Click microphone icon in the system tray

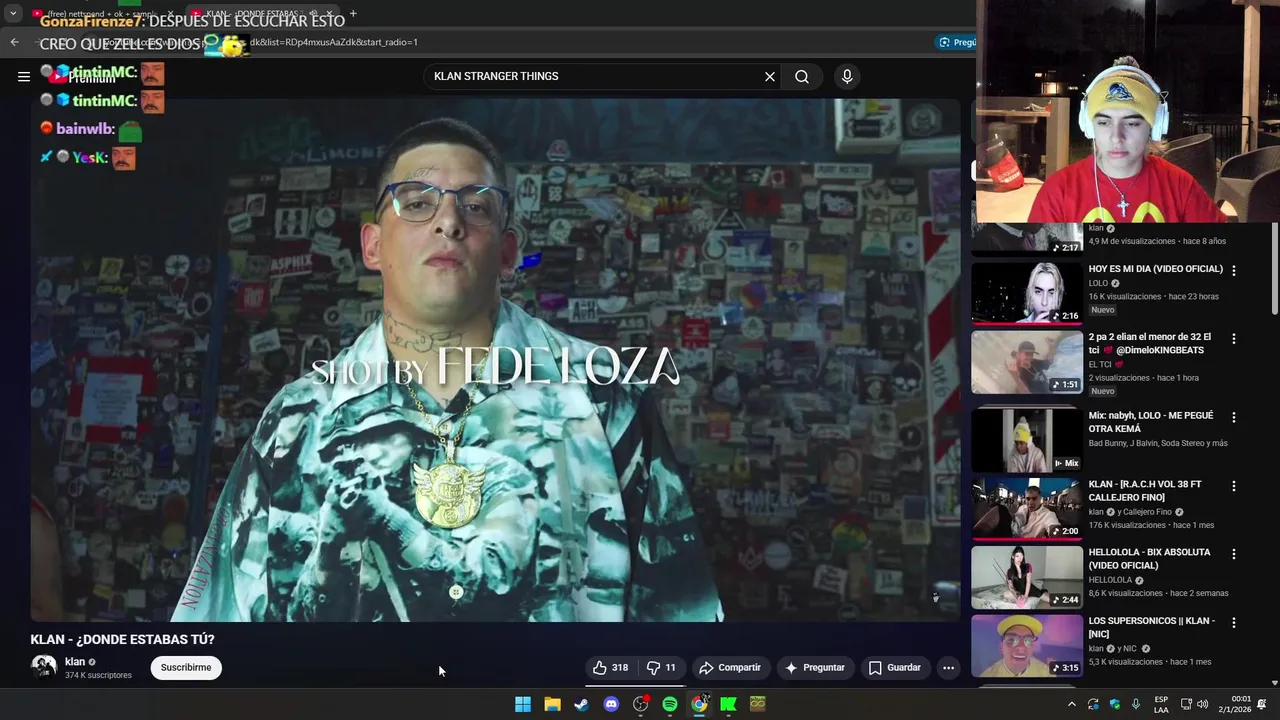click(1136, 704)
